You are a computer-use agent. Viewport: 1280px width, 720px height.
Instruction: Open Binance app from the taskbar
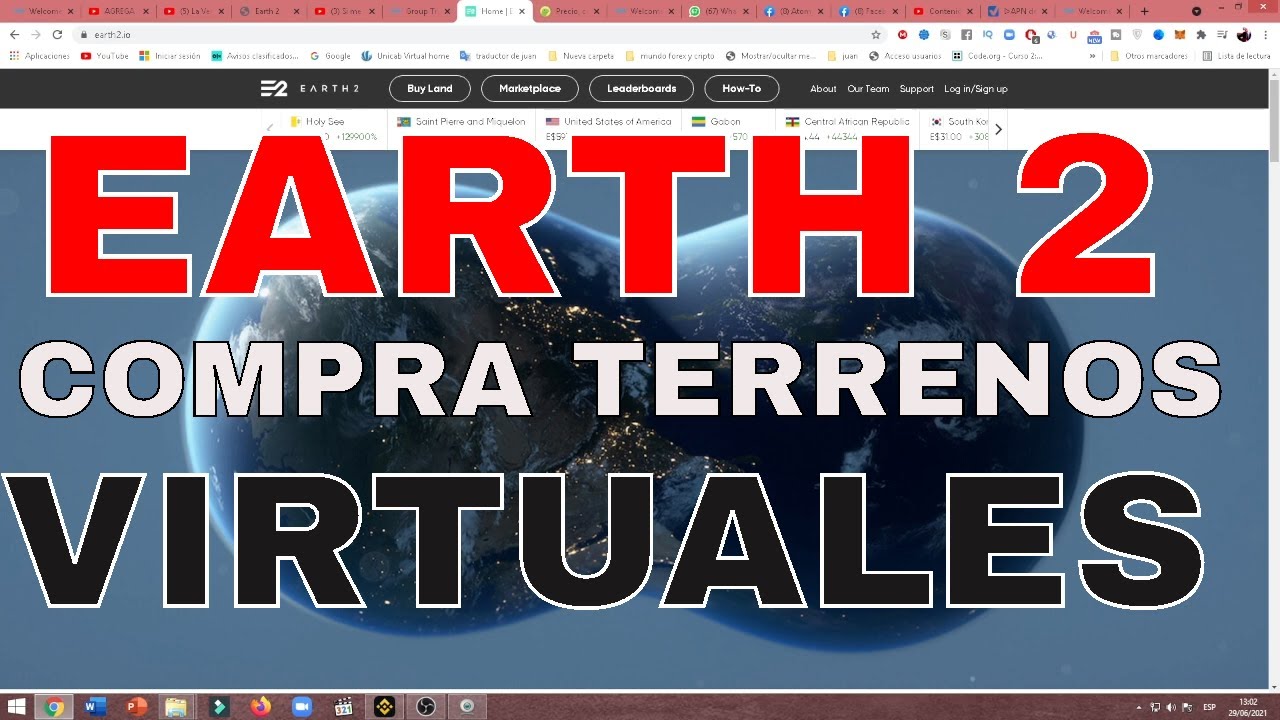[382, 706]
